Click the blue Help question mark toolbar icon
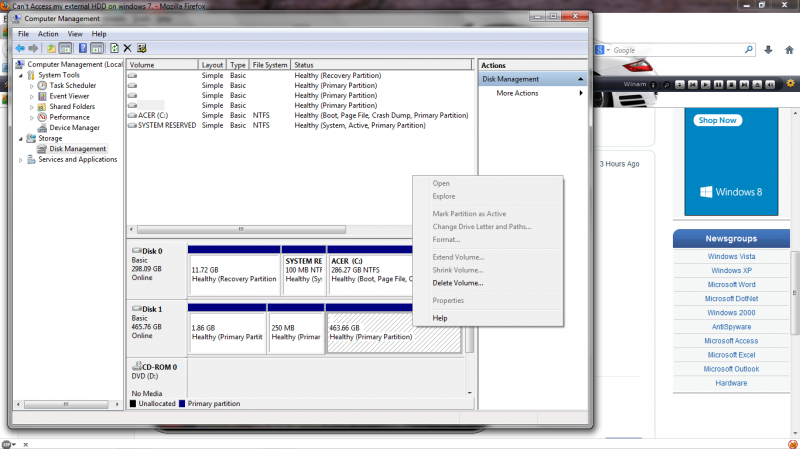The image size is (800, 449). click(x=83, y=48)
